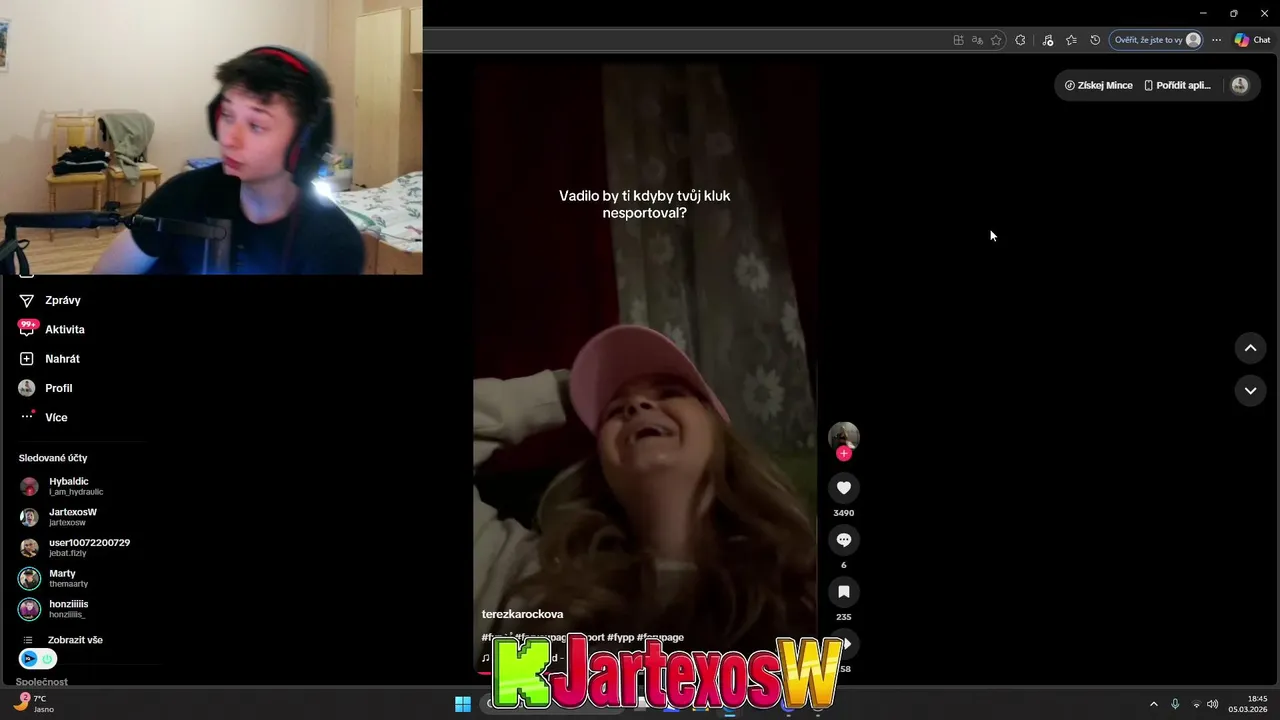This screenshot has width=1280, height=720.
Task: Open the music note sound link
Action: [486, 657]
